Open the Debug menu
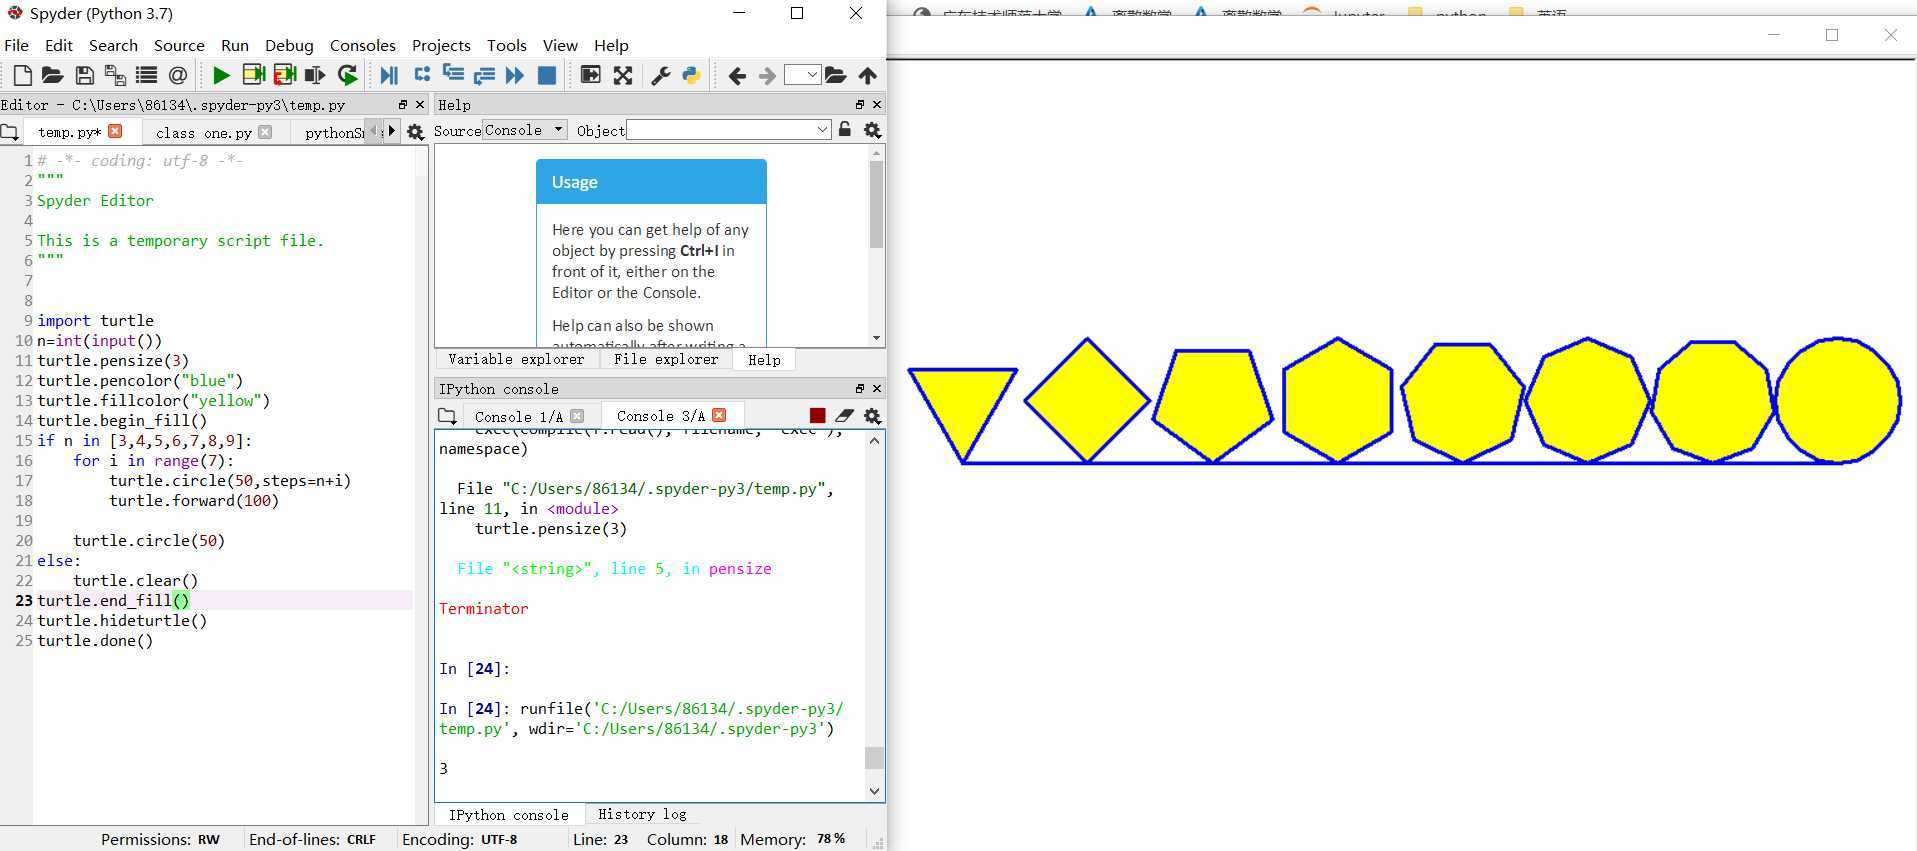Viewport: 1917px width, 851px height. (x=289, y=45)
